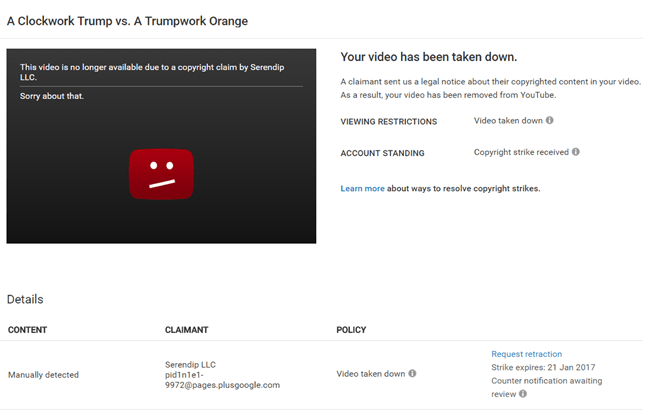Open the 'Learn more' link
Screen dimensions: 650x415
pos(362,189)
